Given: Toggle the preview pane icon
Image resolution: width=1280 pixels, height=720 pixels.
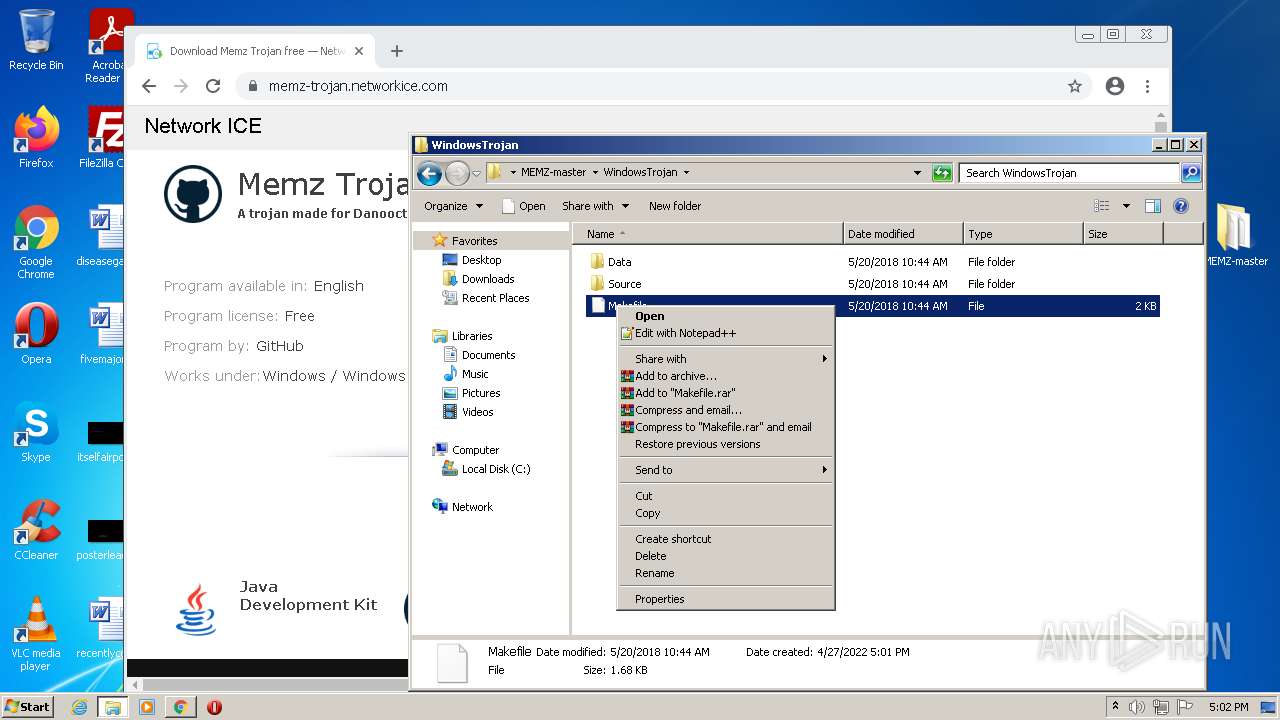Looking at the screenshot, I should click(x=1153, y=206).
